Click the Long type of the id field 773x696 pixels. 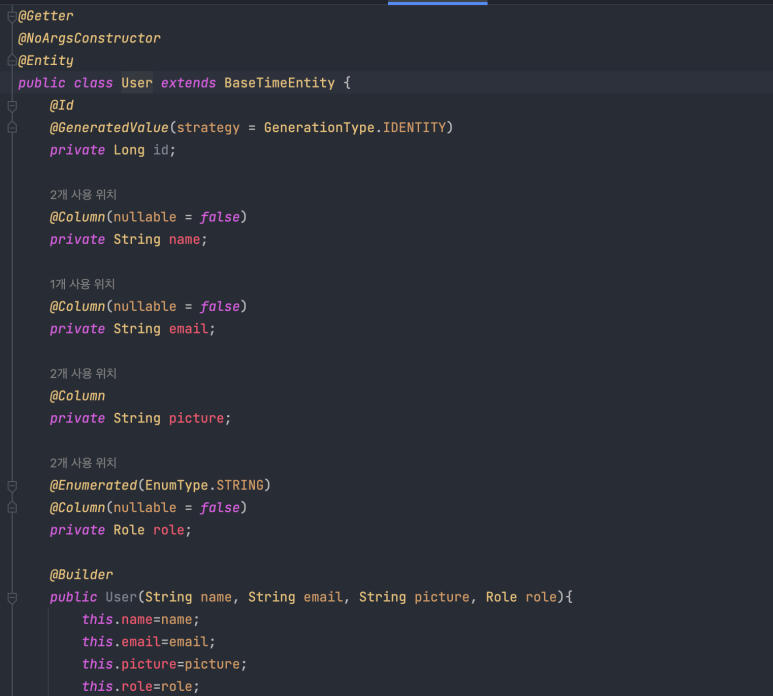click(x=129, y=150)
